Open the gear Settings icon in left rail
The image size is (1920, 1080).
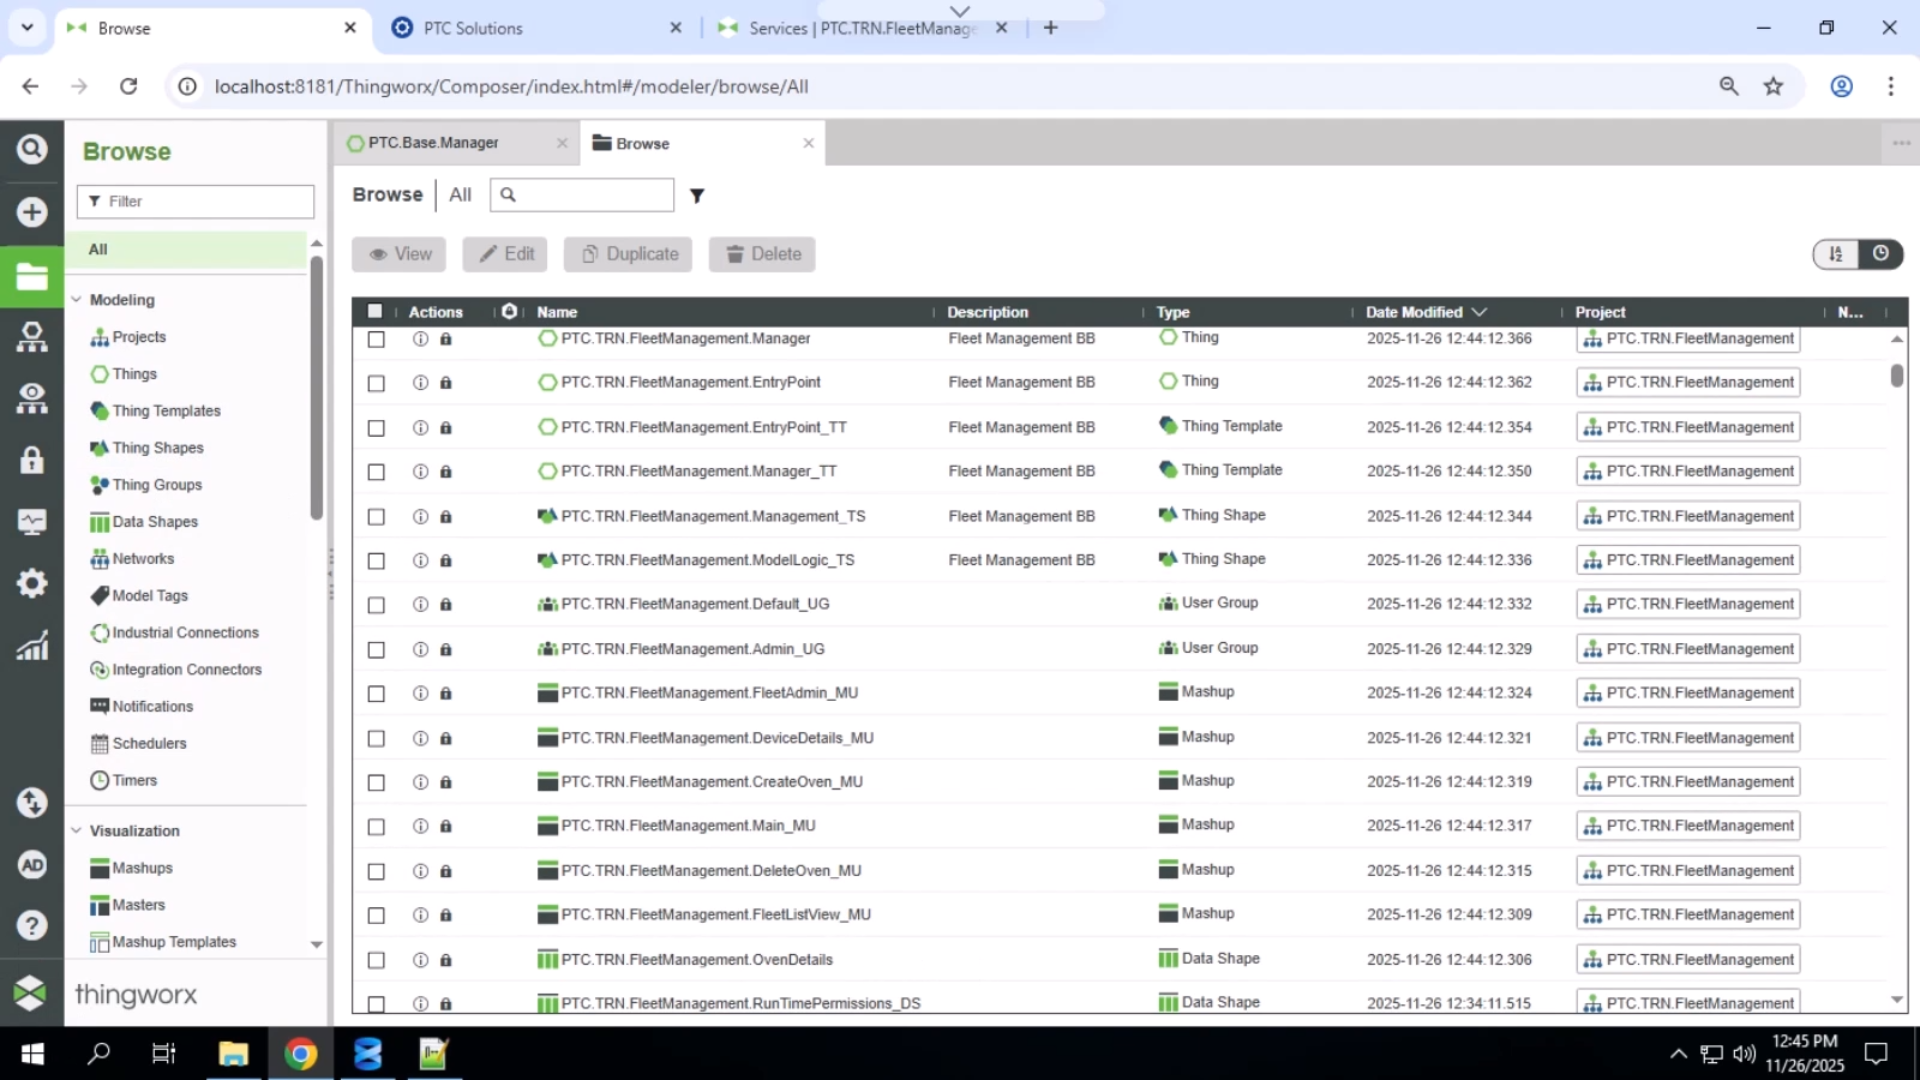coord(32,583)
